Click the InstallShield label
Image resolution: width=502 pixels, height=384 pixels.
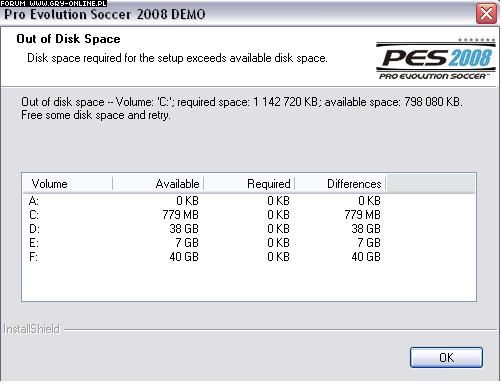31,329
